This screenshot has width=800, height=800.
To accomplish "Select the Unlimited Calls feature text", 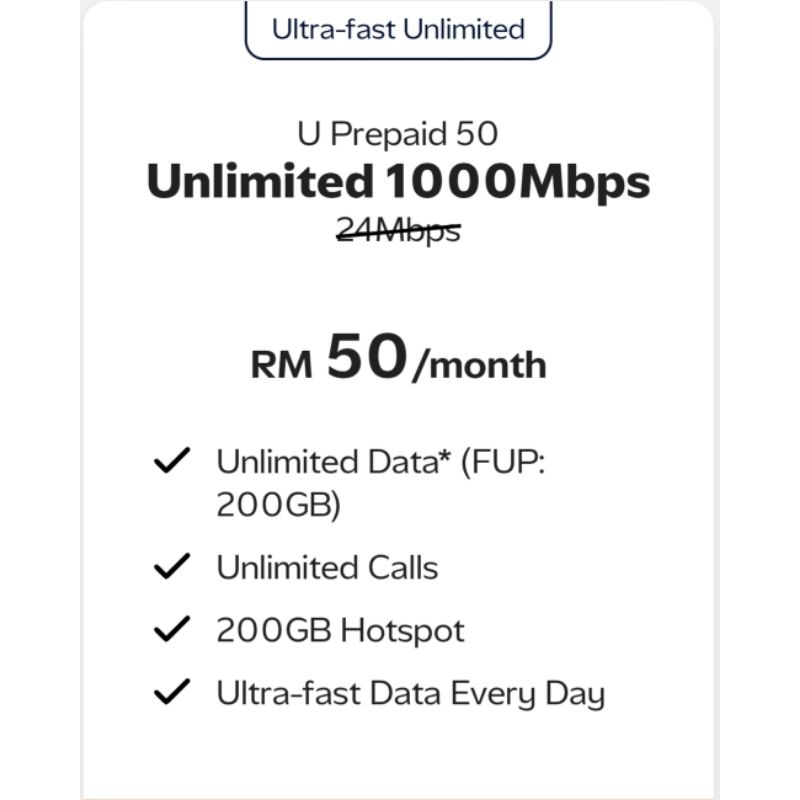I will tap(327, 568).
